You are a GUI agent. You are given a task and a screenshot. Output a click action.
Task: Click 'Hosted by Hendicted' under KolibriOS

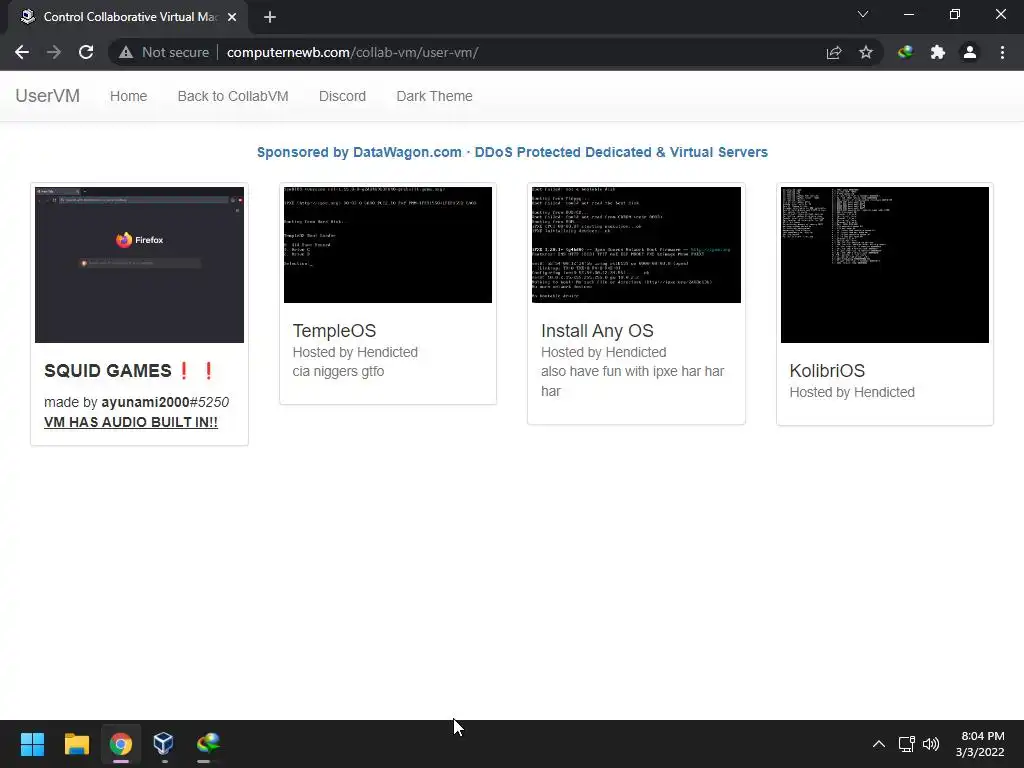(x=852, y=392)
